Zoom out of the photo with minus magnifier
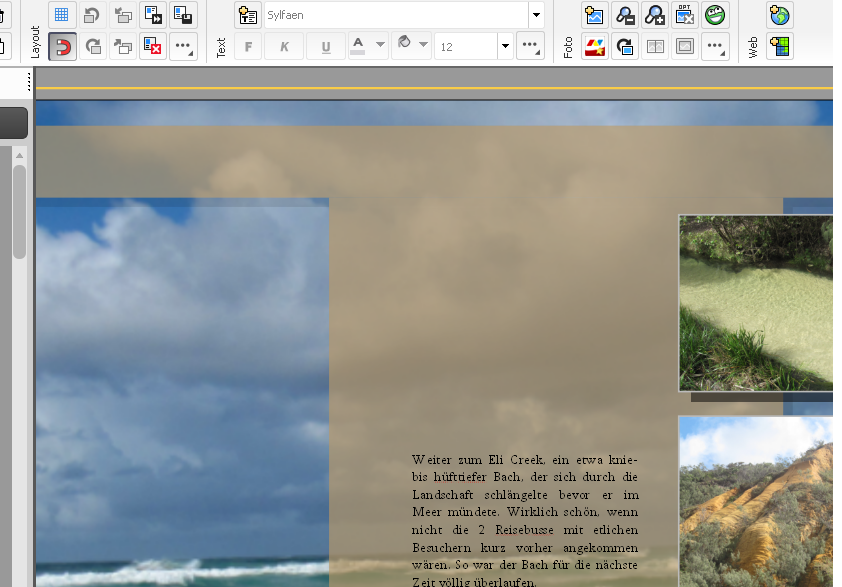 pos(625,15)
